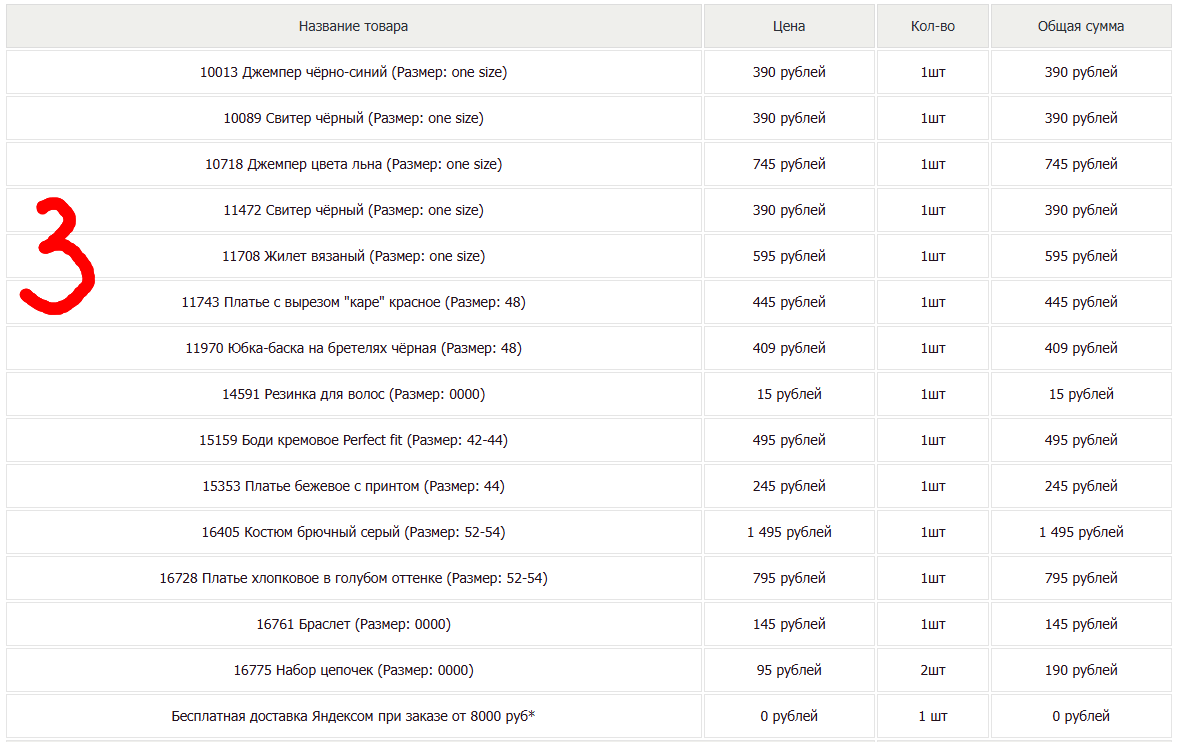This screenshot has width=1179, height=742.
Task: Click the 15159 Боди кремовое Perfect fit row
Action: point(353,440)
